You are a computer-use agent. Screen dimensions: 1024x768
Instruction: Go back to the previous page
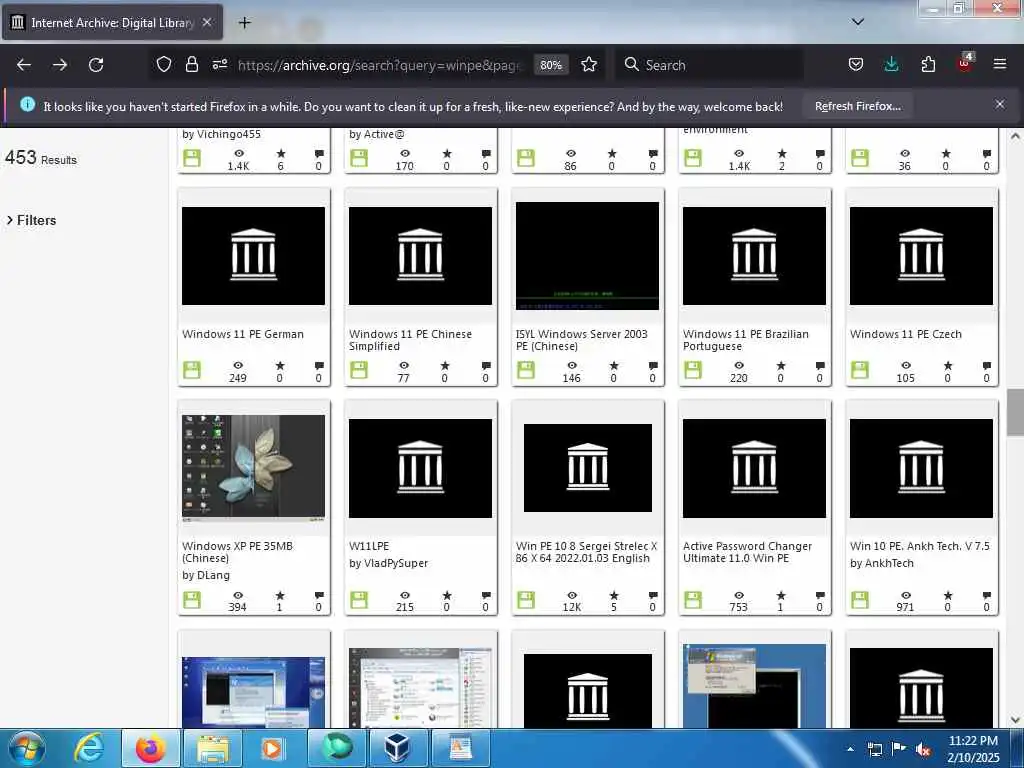coord(24,65)
